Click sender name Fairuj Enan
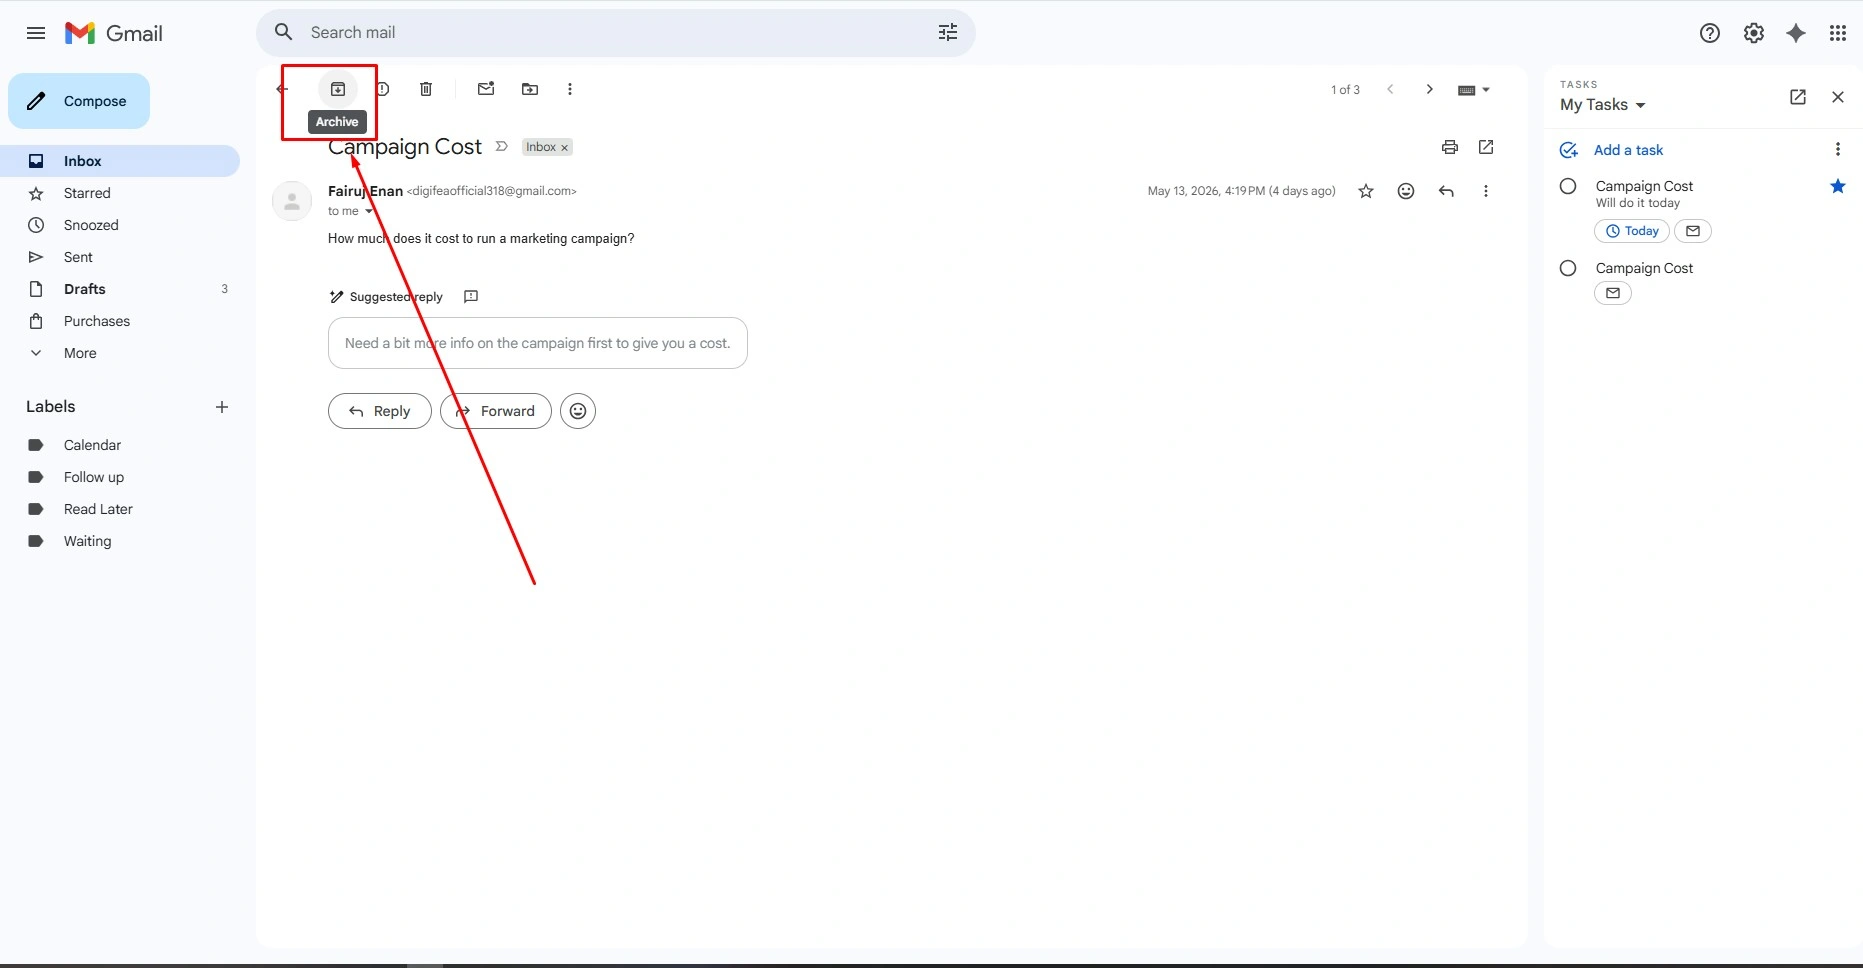 point(365,191)
